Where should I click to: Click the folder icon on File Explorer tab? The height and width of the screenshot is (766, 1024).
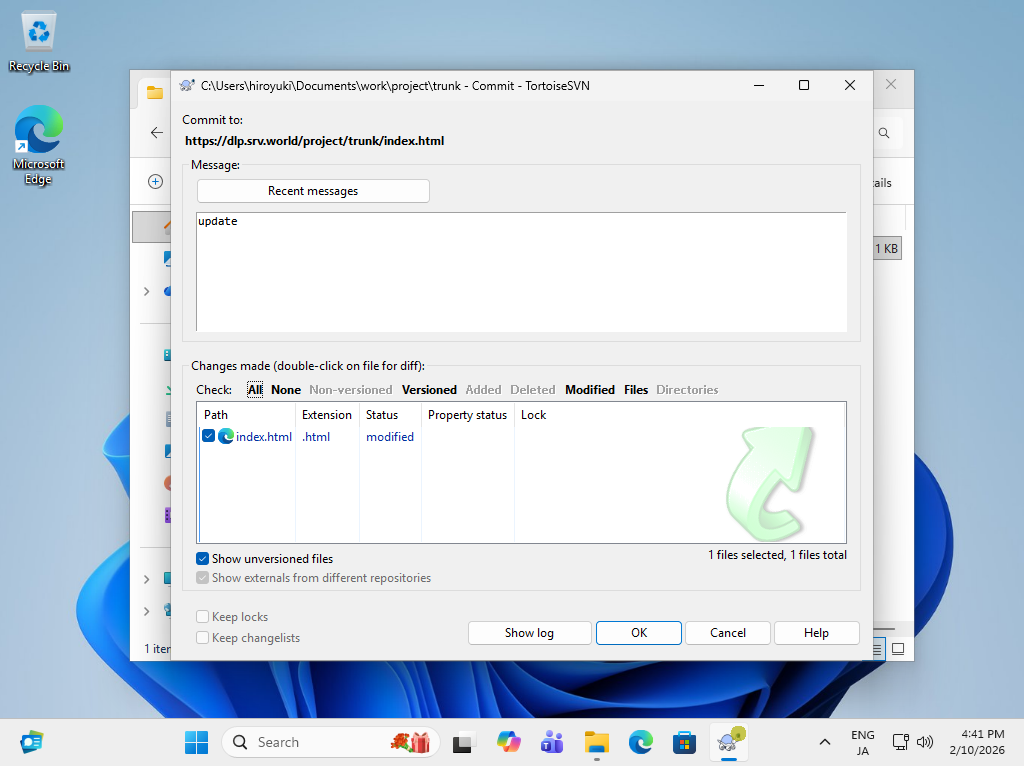point(155,93)
